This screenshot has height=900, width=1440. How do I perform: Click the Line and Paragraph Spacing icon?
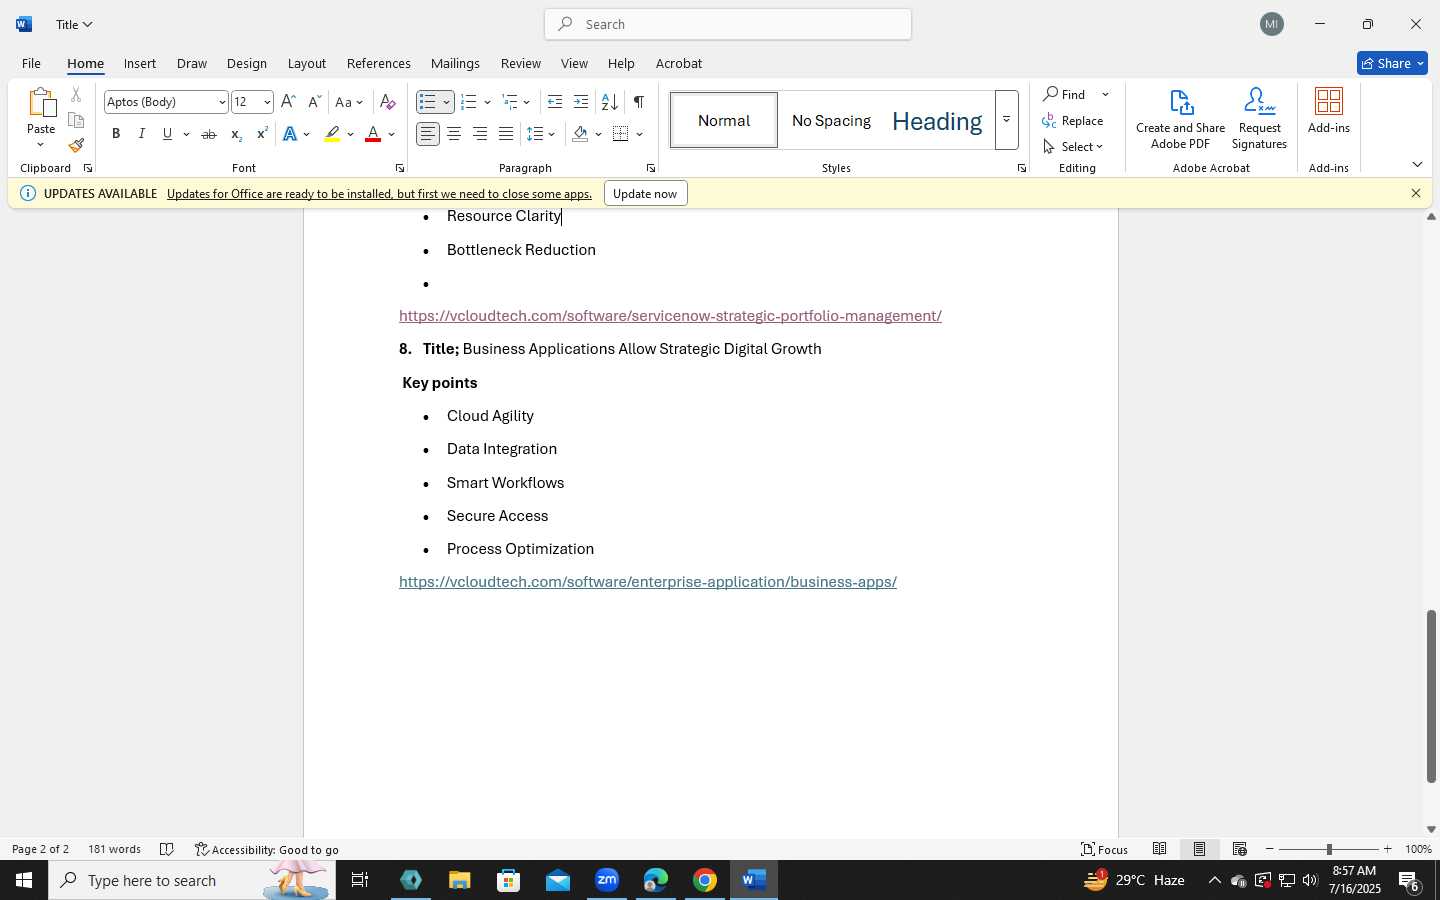click(x=535, y=134)
